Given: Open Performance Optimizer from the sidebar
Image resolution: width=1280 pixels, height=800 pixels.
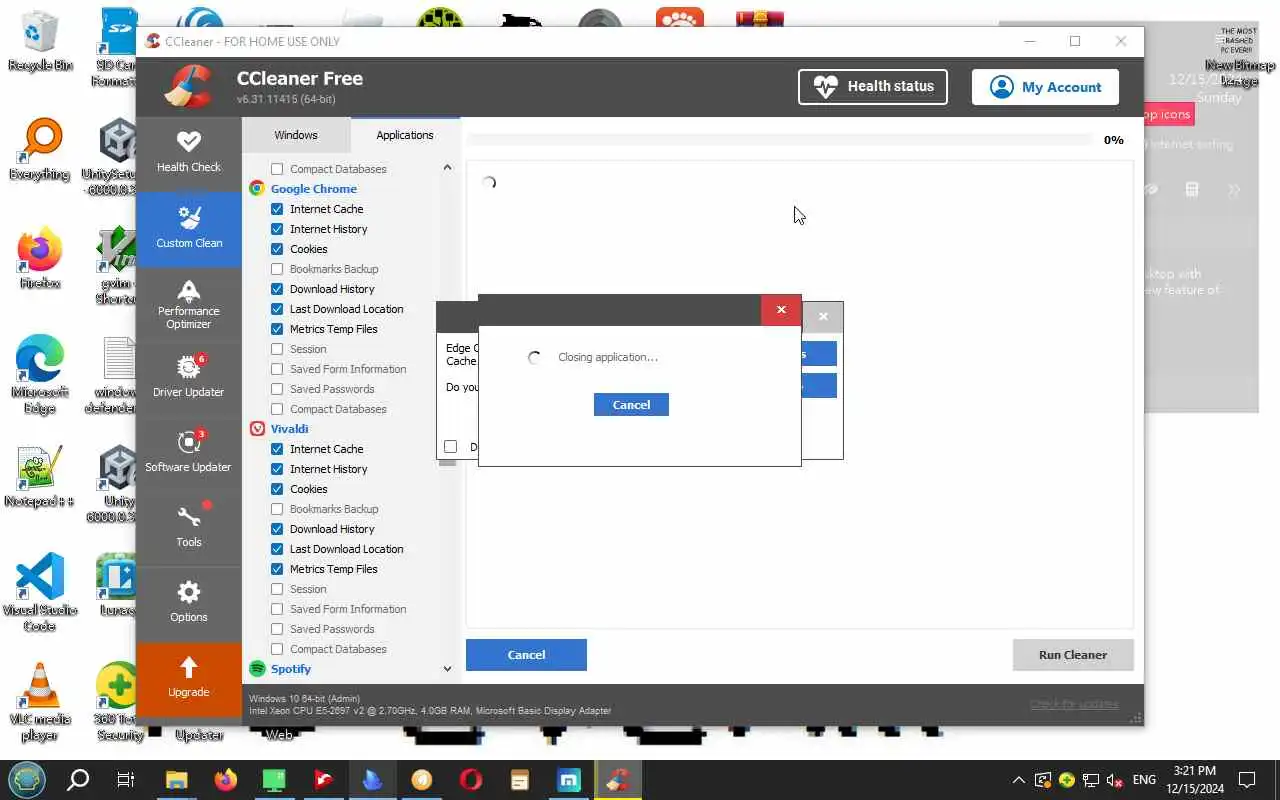Looking at the screenshot, I should (189, 304).
